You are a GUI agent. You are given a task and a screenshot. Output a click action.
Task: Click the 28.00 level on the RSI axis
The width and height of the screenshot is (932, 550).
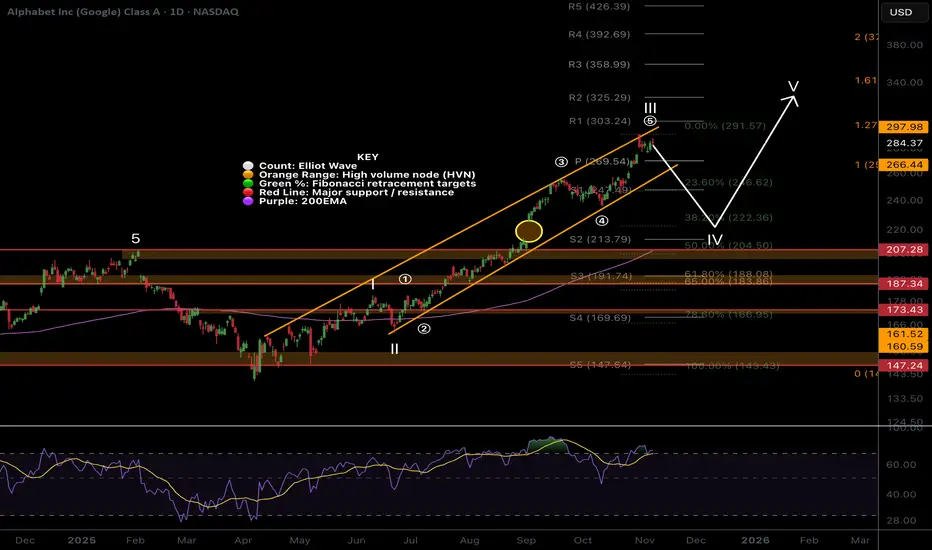(x=900, y=521)
